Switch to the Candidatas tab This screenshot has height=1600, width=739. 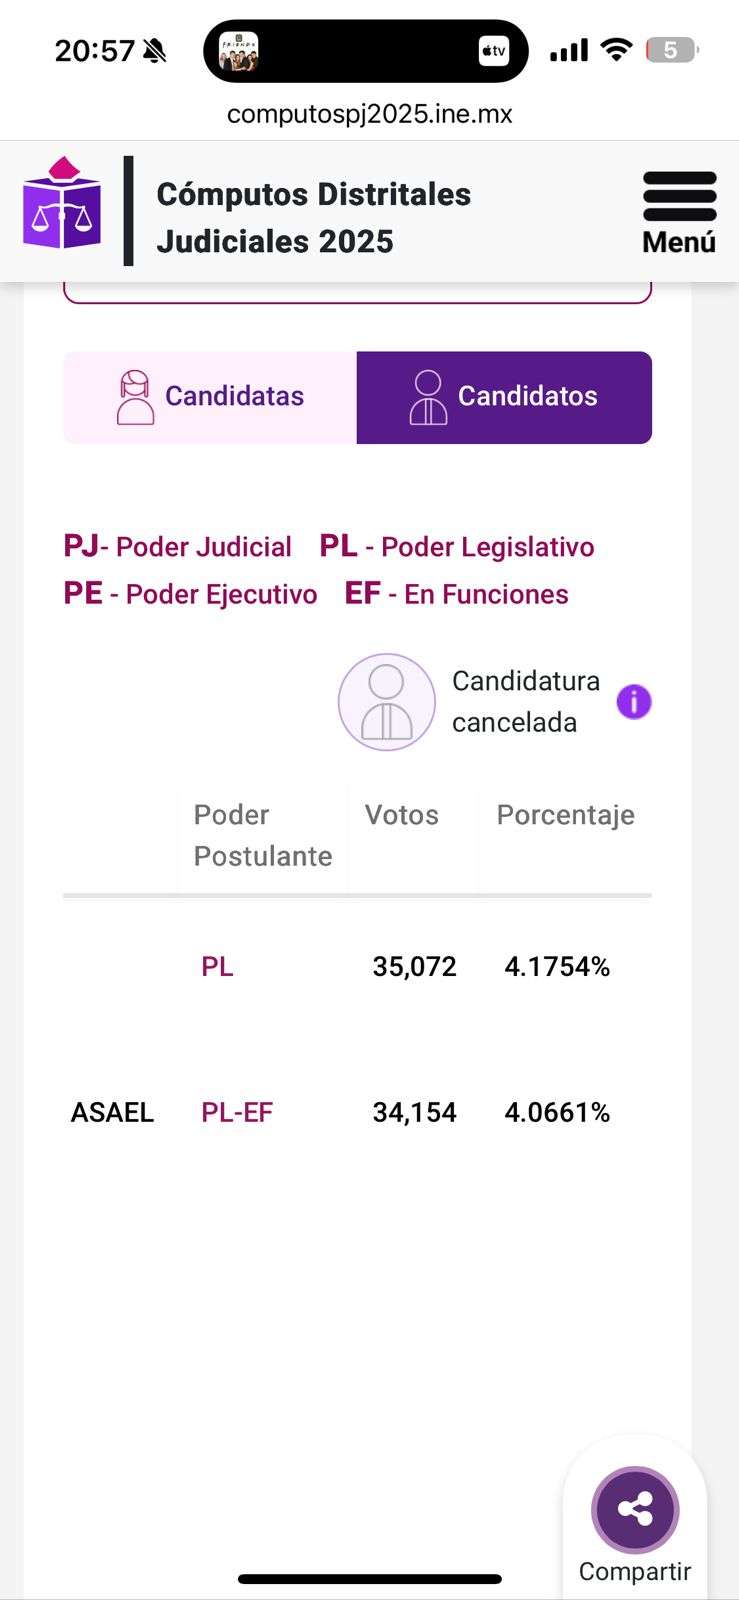click(x=210, y=397)
